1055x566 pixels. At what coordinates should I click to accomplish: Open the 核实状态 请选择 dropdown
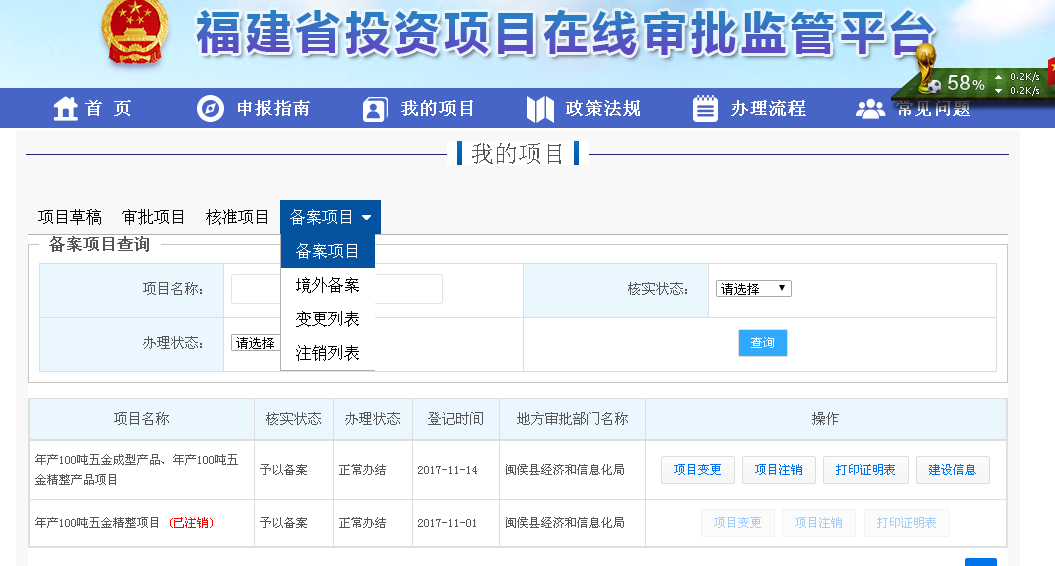pyautogui.click(x=754, y=289)
